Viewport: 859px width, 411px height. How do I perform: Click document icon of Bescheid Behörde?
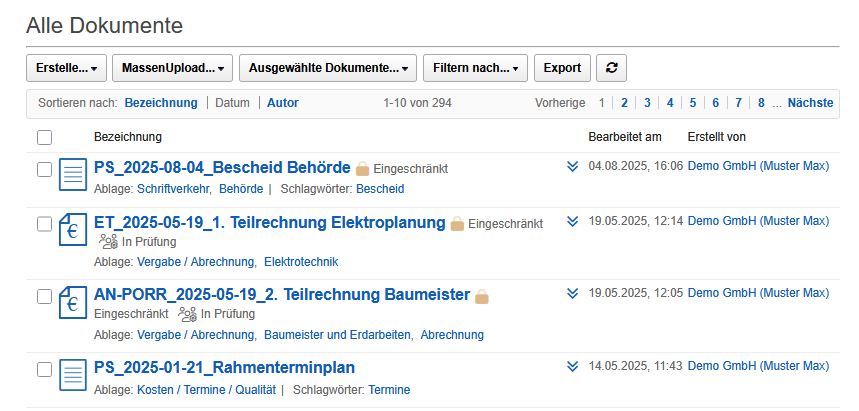pyautogui.click(x=73, y=175)
